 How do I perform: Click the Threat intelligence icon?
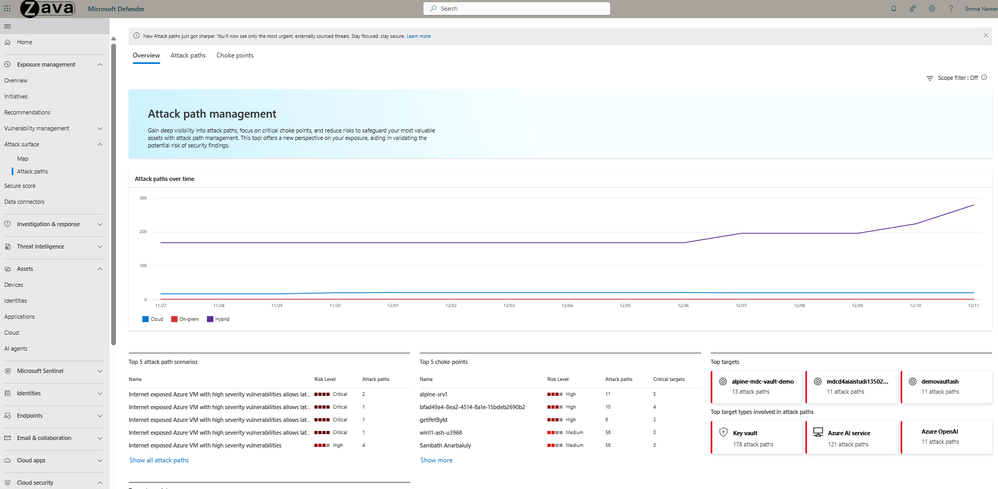8,246
